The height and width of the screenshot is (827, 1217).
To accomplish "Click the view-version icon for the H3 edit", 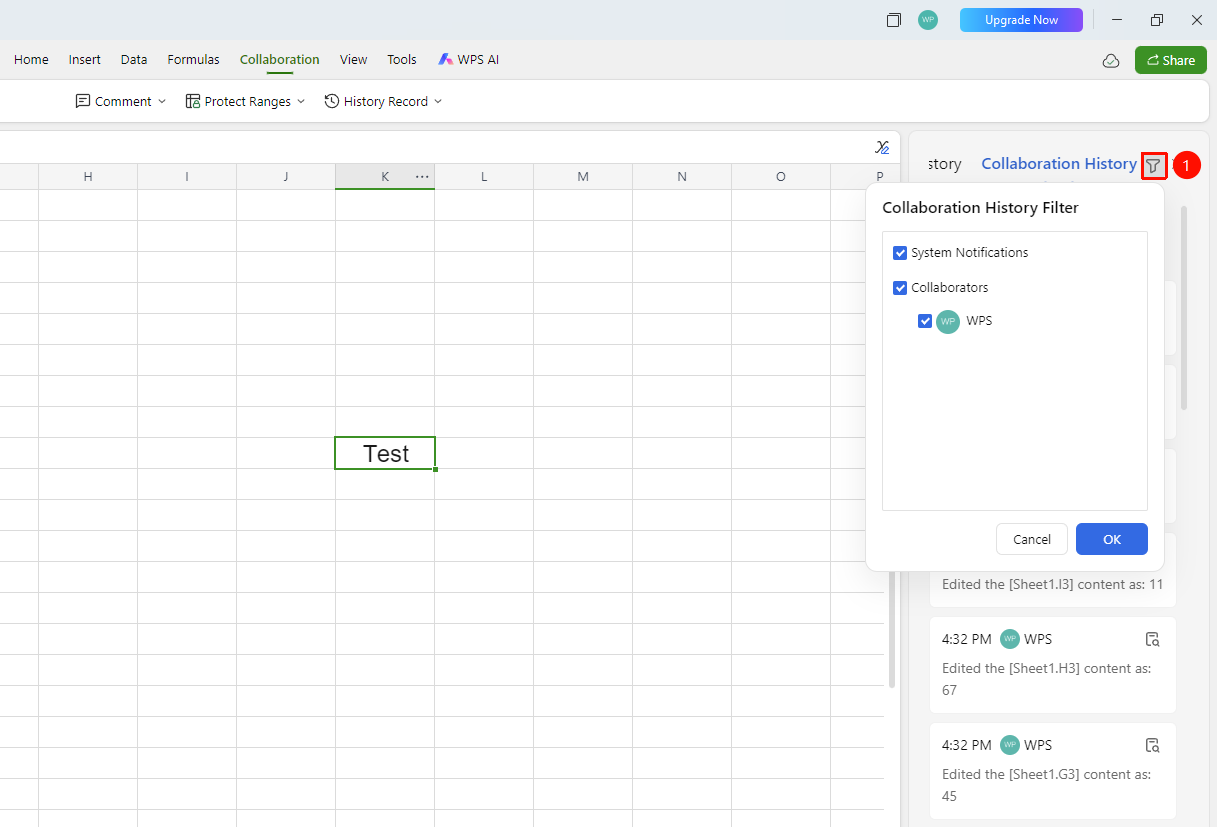I will point(1152,639).
